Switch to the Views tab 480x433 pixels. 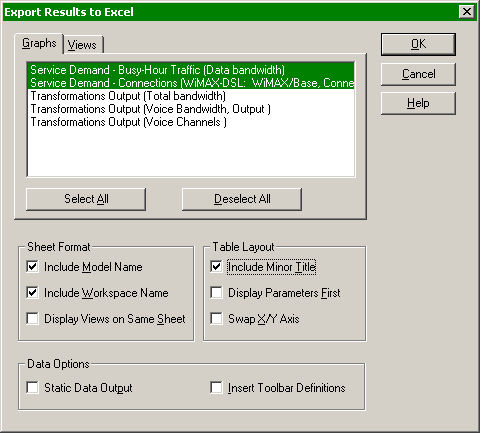click(x=83, y=44)
